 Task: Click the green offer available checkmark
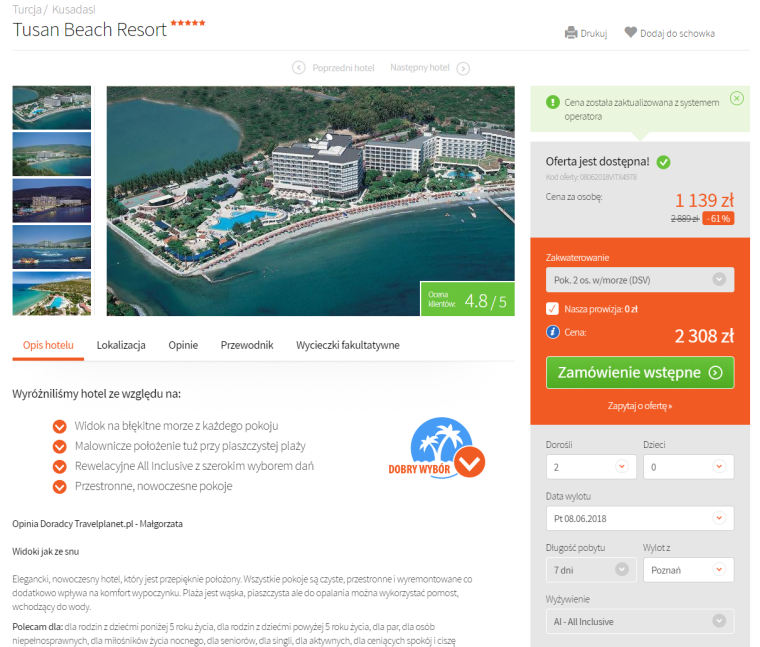(x=664, y=162)
